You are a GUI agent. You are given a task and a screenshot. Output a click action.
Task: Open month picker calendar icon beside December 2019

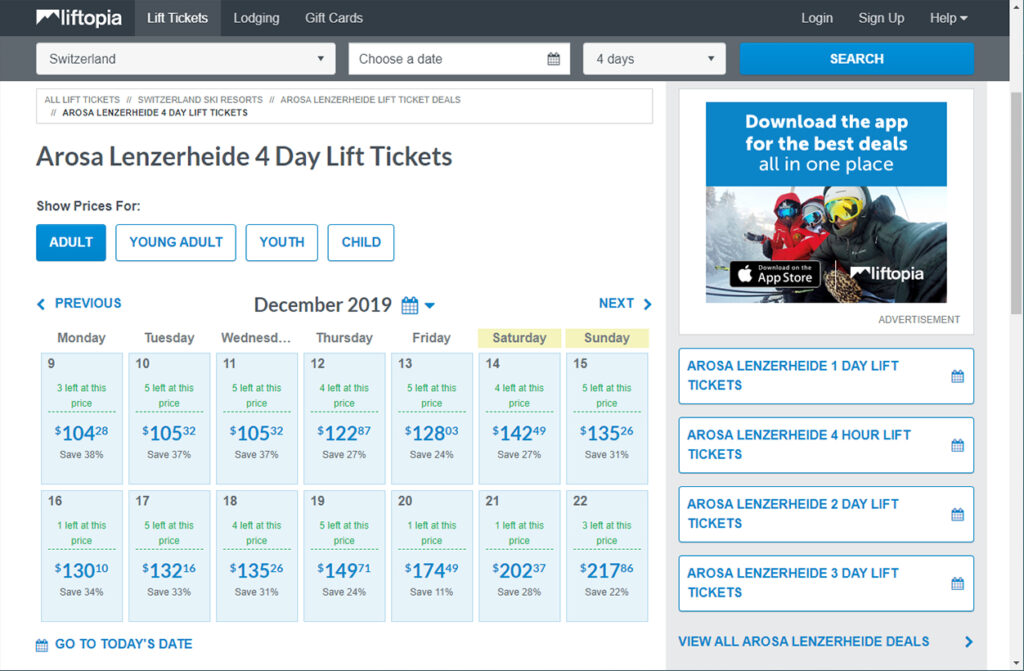tap(409, 305)
